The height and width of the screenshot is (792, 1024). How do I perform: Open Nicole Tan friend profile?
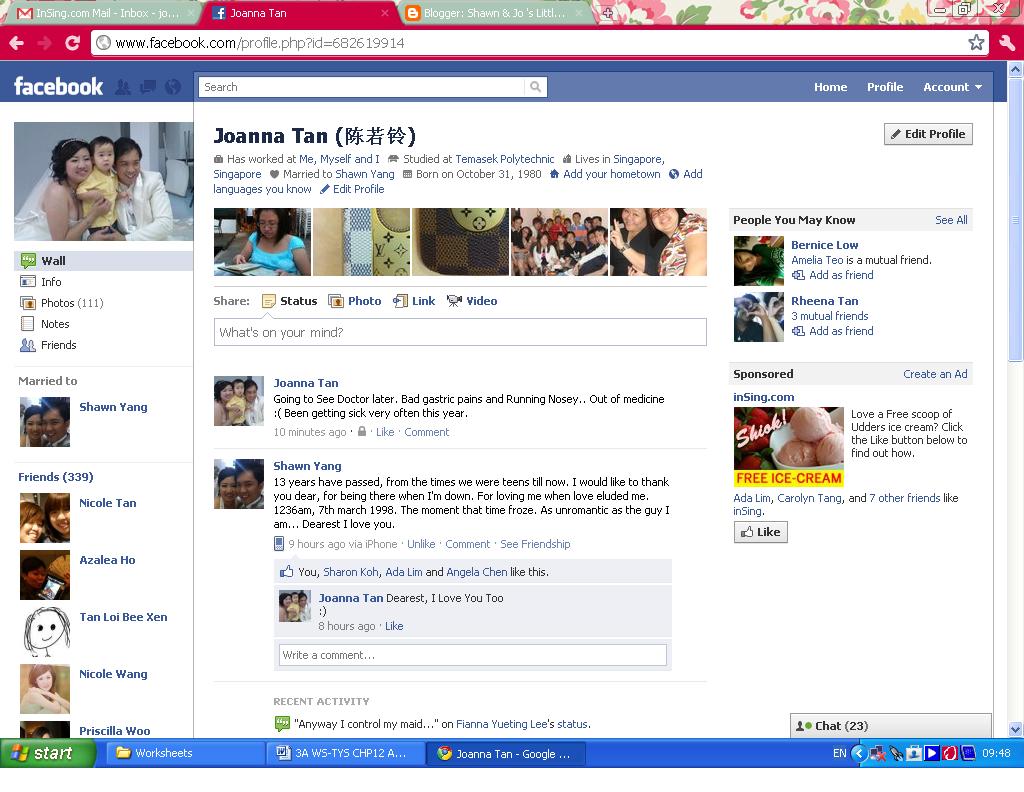(108, 503)
